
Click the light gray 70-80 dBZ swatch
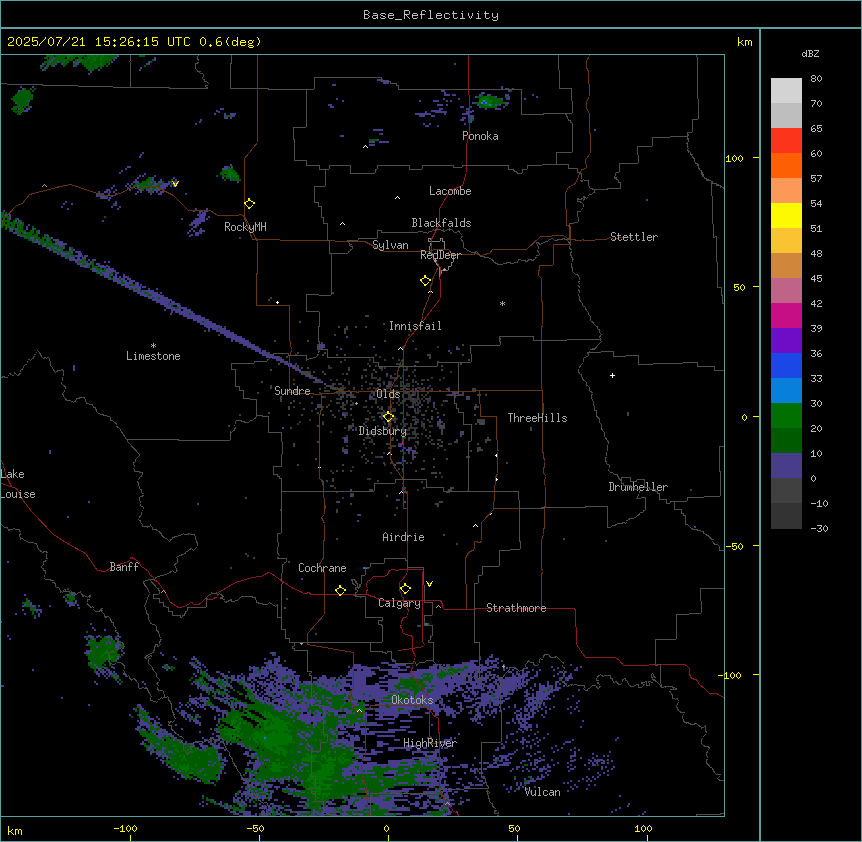(x=786, y=91)
